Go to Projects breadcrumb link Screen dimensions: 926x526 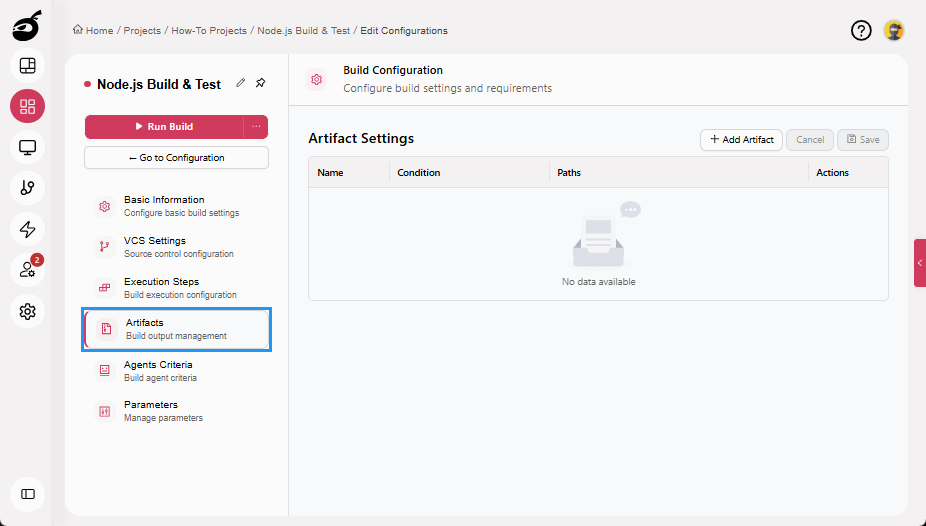click(142, 31)
